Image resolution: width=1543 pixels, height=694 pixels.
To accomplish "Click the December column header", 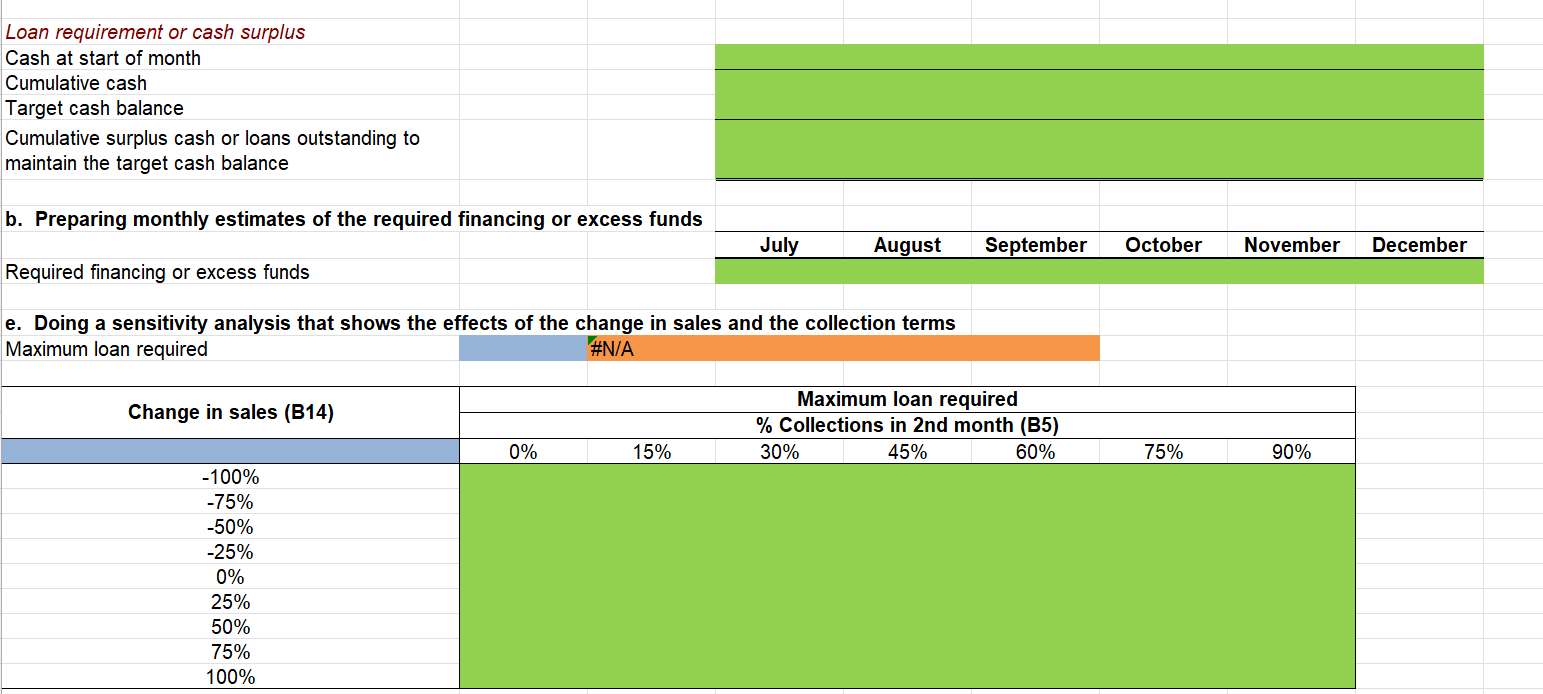I will (x=1419, y=245).
